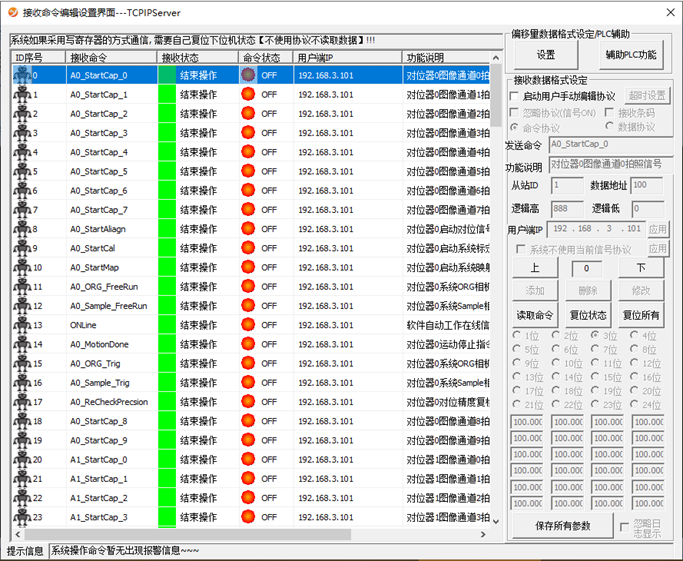Toggle the 忽略日志显示 checkbox
The height and width of the screenshot is (561, 683).
click(x=625, y=525)
